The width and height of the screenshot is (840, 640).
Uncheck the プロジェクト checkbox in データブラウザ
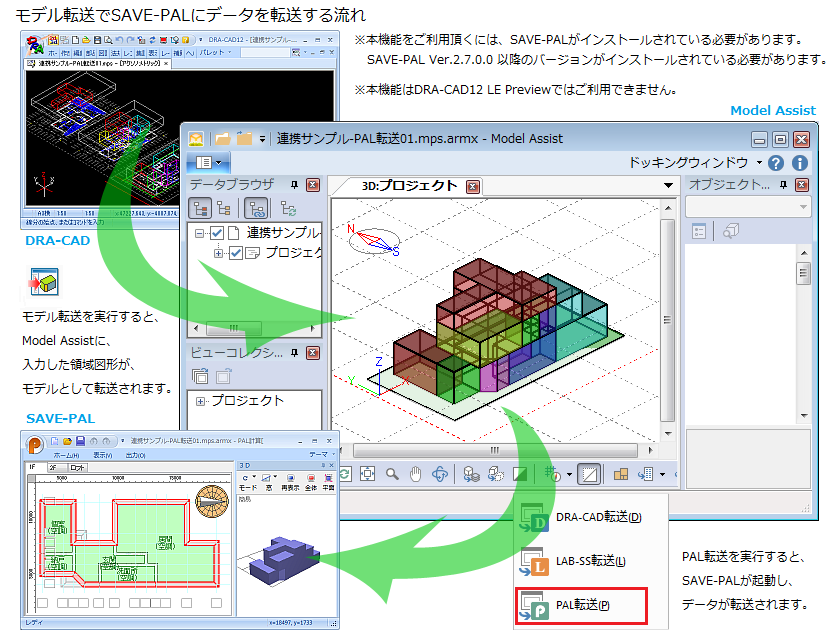(236, 253)
